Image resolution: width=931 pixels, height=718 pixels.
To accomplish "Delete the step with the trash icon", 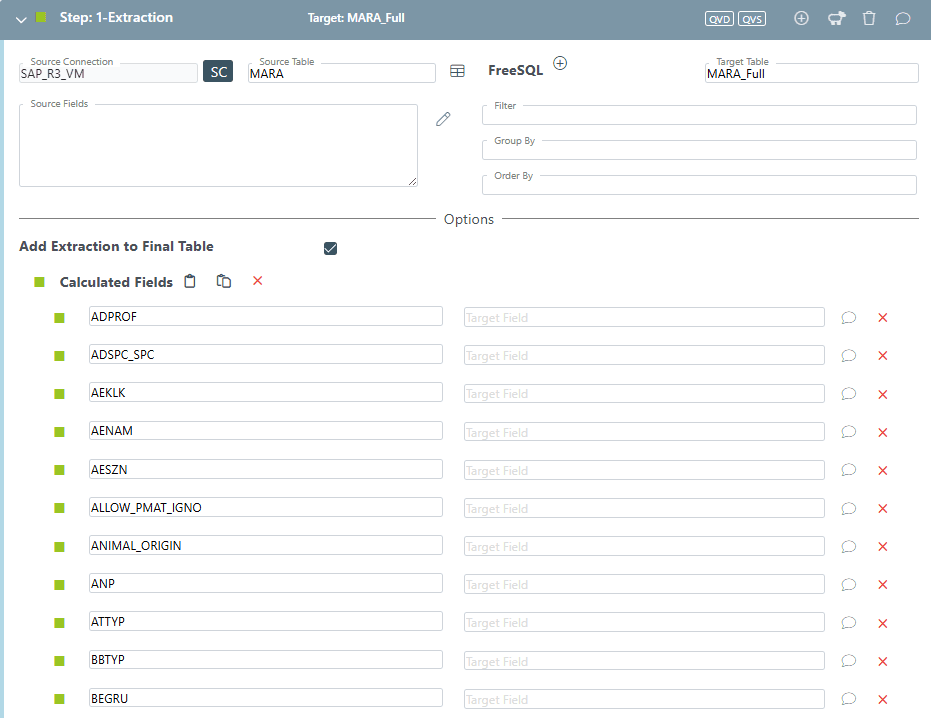I will (x=869, y=18).
